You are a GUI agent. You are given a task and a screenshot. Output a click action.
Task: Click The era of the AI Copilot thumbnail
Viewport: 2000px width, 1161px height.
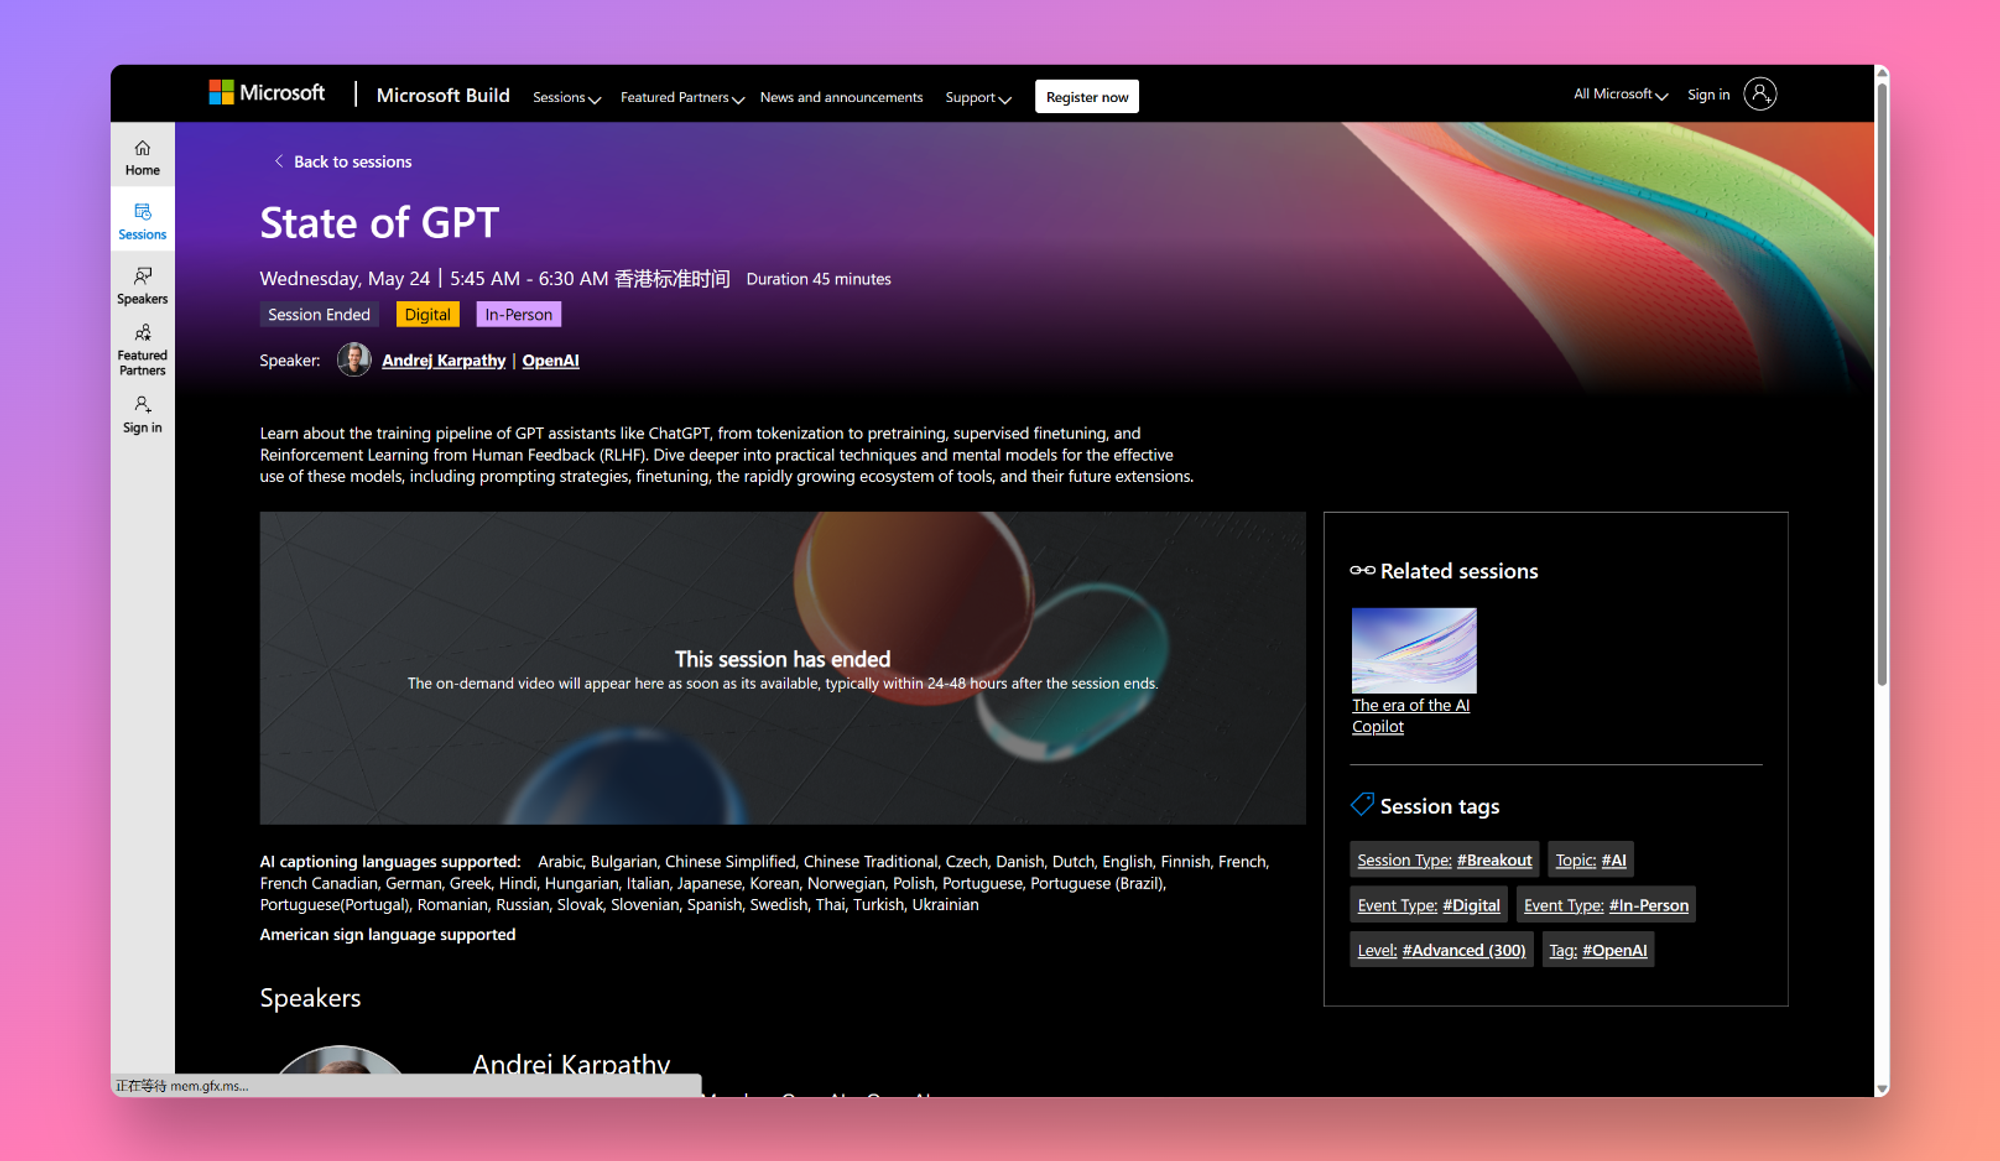point(1414,650)
